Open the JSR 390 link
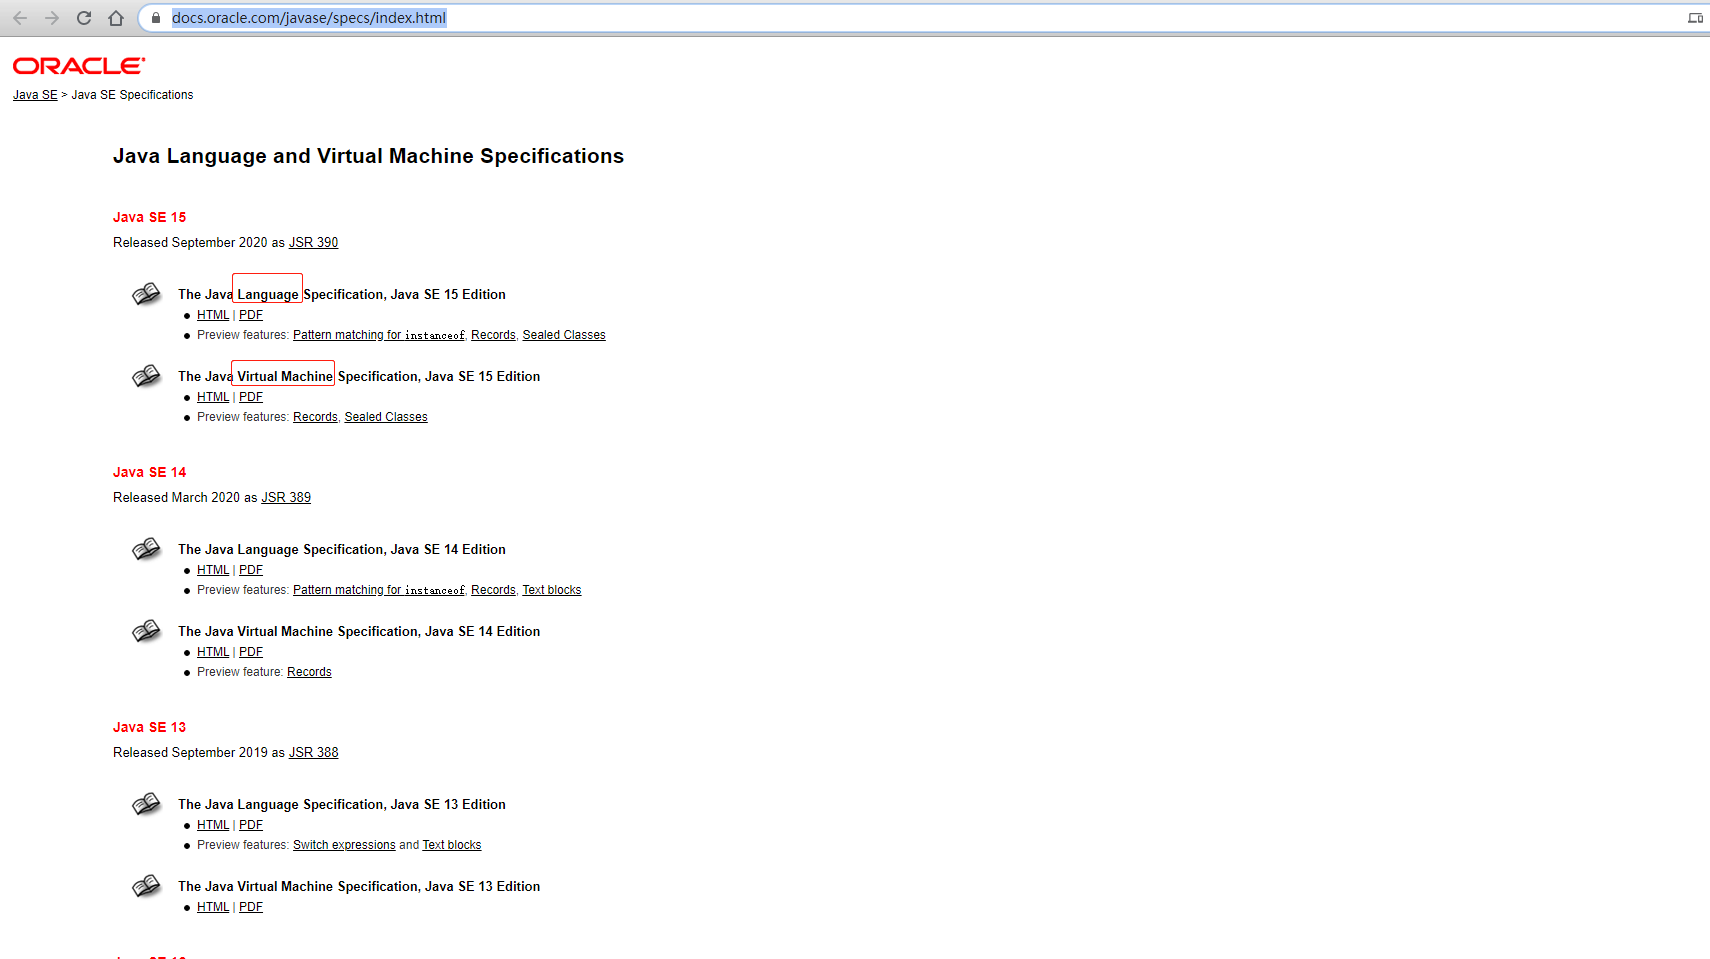The width and height of the screenshot is (1710, 959). pyautogui.click(x=314, y=243)
